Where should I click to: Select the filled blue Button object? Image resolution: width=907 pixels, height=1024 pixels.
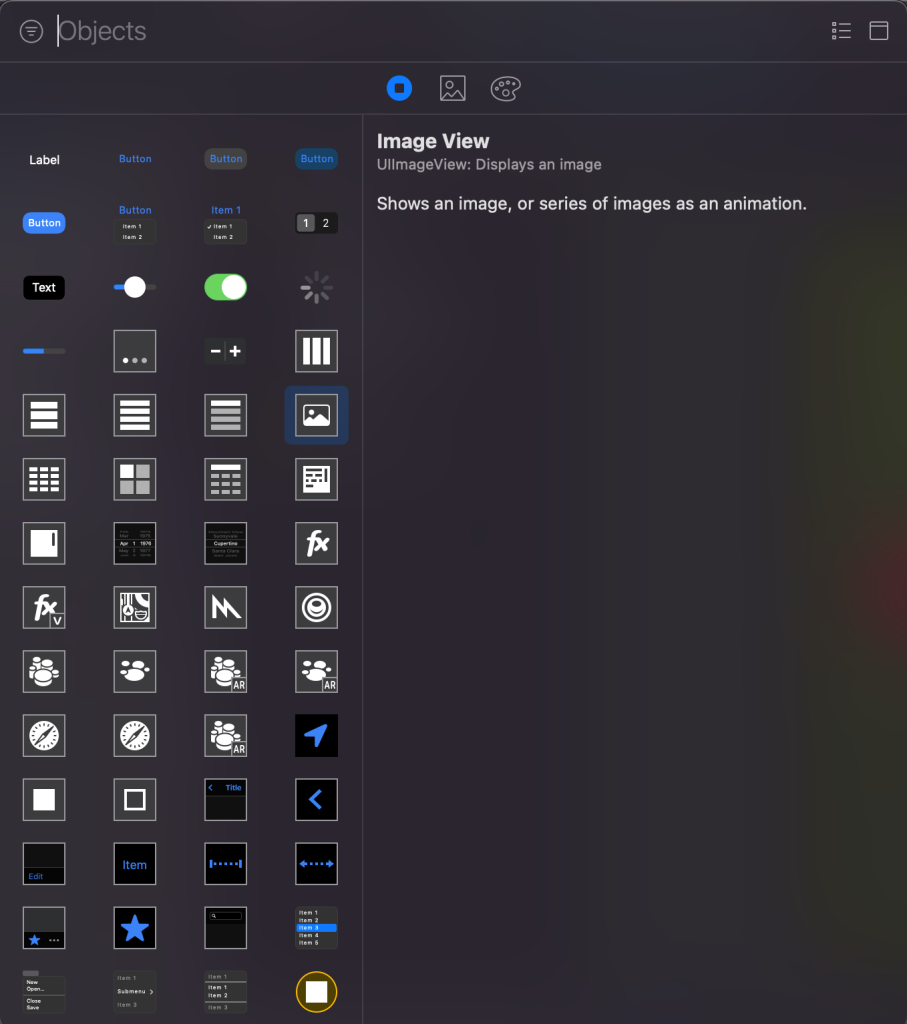click(x=44, y=223)
